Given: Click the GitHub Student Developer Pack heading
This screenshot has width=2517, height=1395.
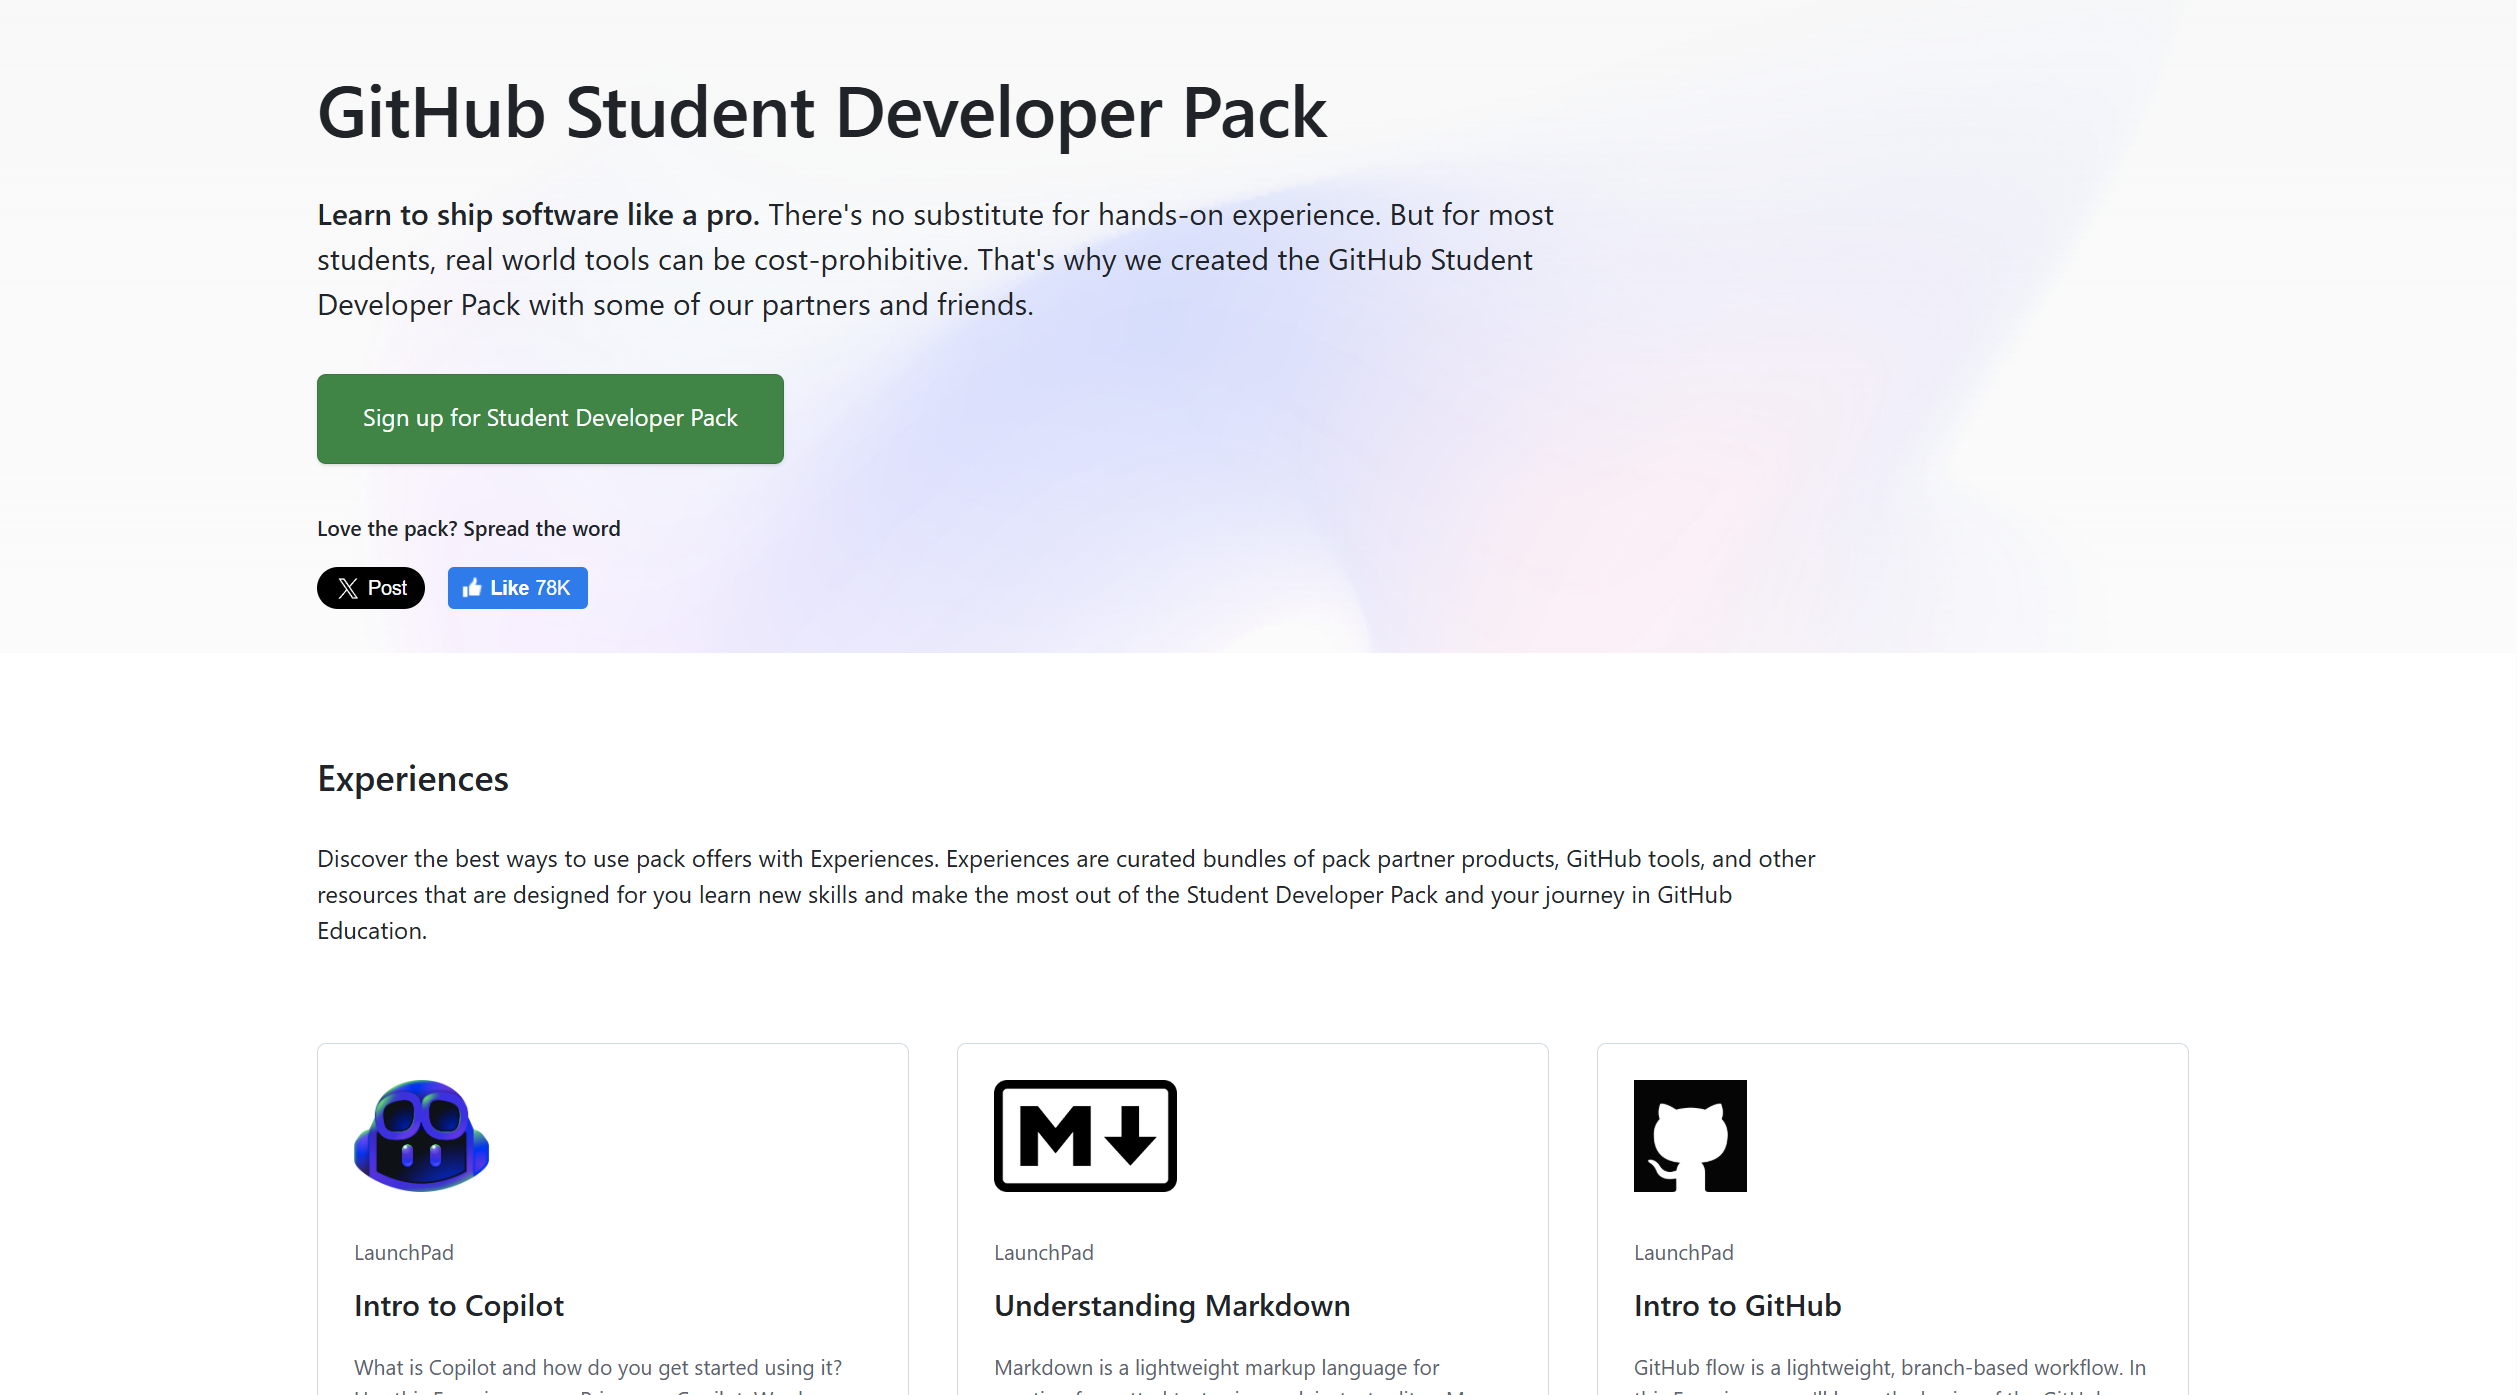Looking at the screenshot, I should [822, 112].
